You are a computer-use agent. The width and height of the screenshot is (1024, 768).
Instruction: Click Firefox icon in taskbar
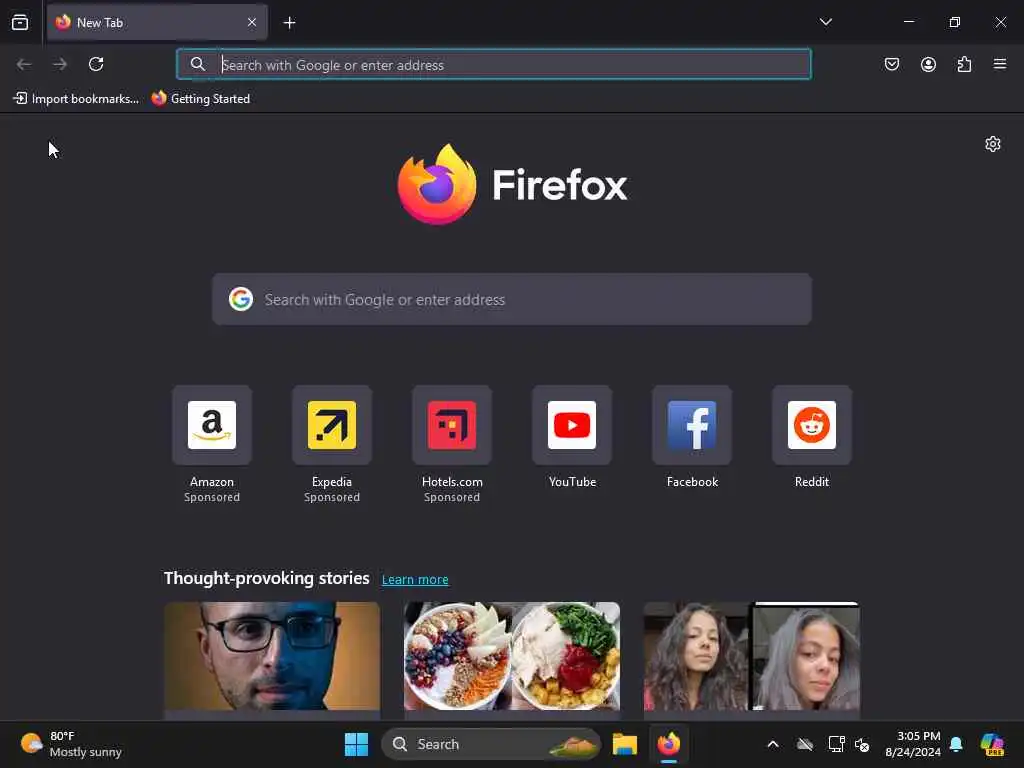(x=669, y=744)
